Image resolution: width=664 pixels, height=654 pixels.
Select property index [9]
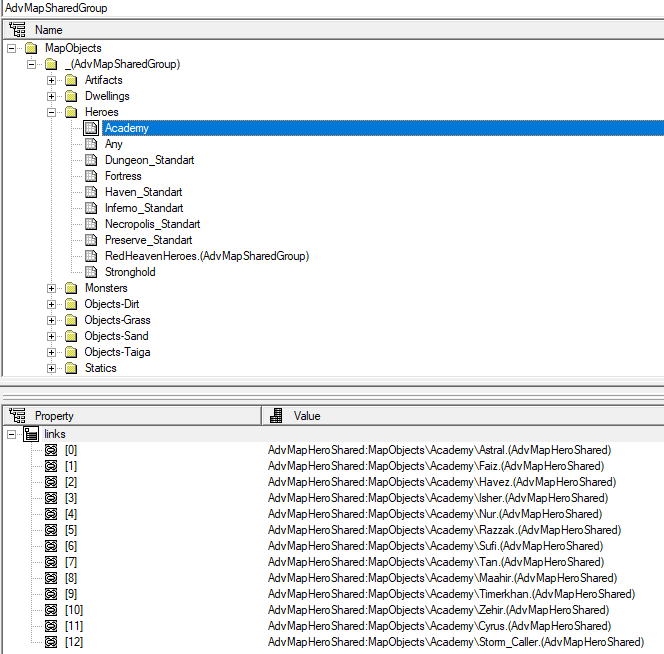pos(71,594)
